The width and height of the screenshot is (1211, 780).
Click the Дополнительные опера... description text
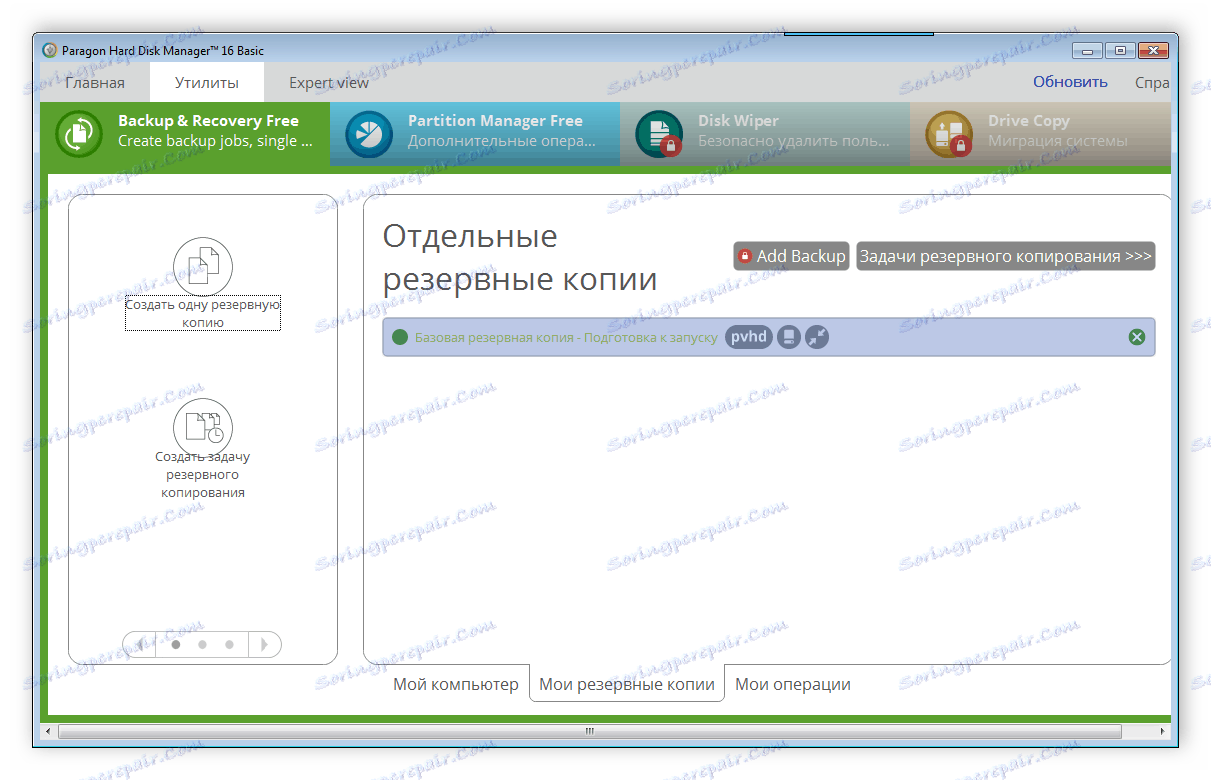502,142
